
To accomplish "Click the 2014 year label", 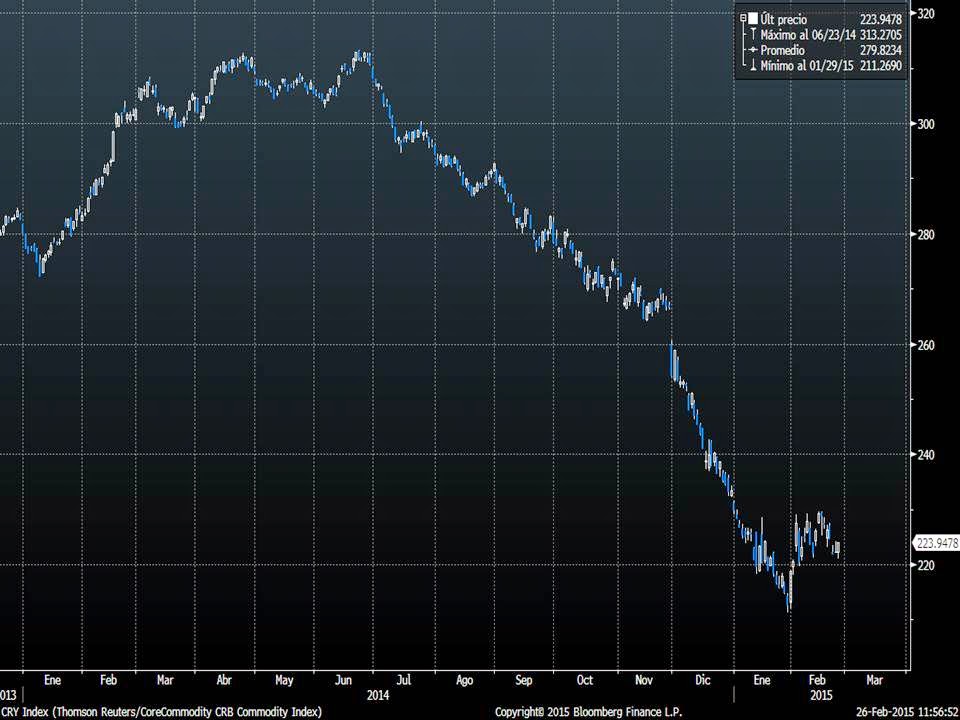I will coord(378,696).
